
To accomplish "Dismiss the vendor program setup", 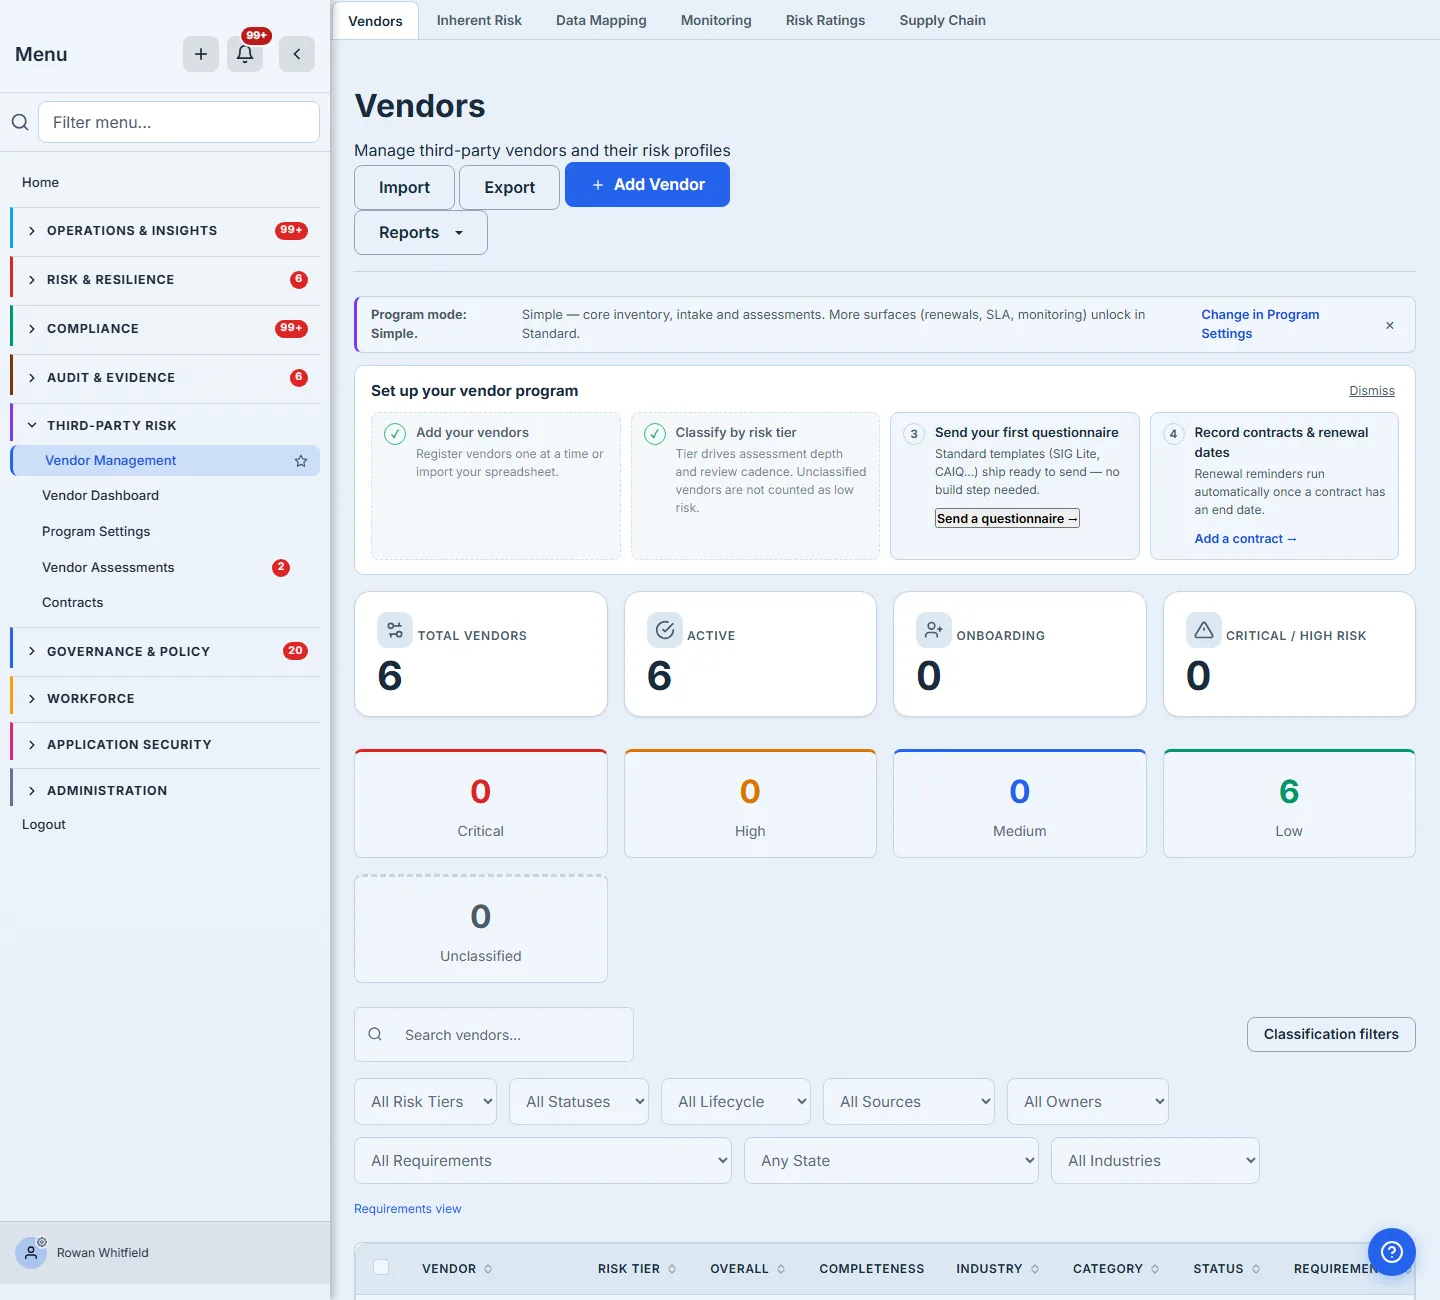I will (x=1372, y=391).
